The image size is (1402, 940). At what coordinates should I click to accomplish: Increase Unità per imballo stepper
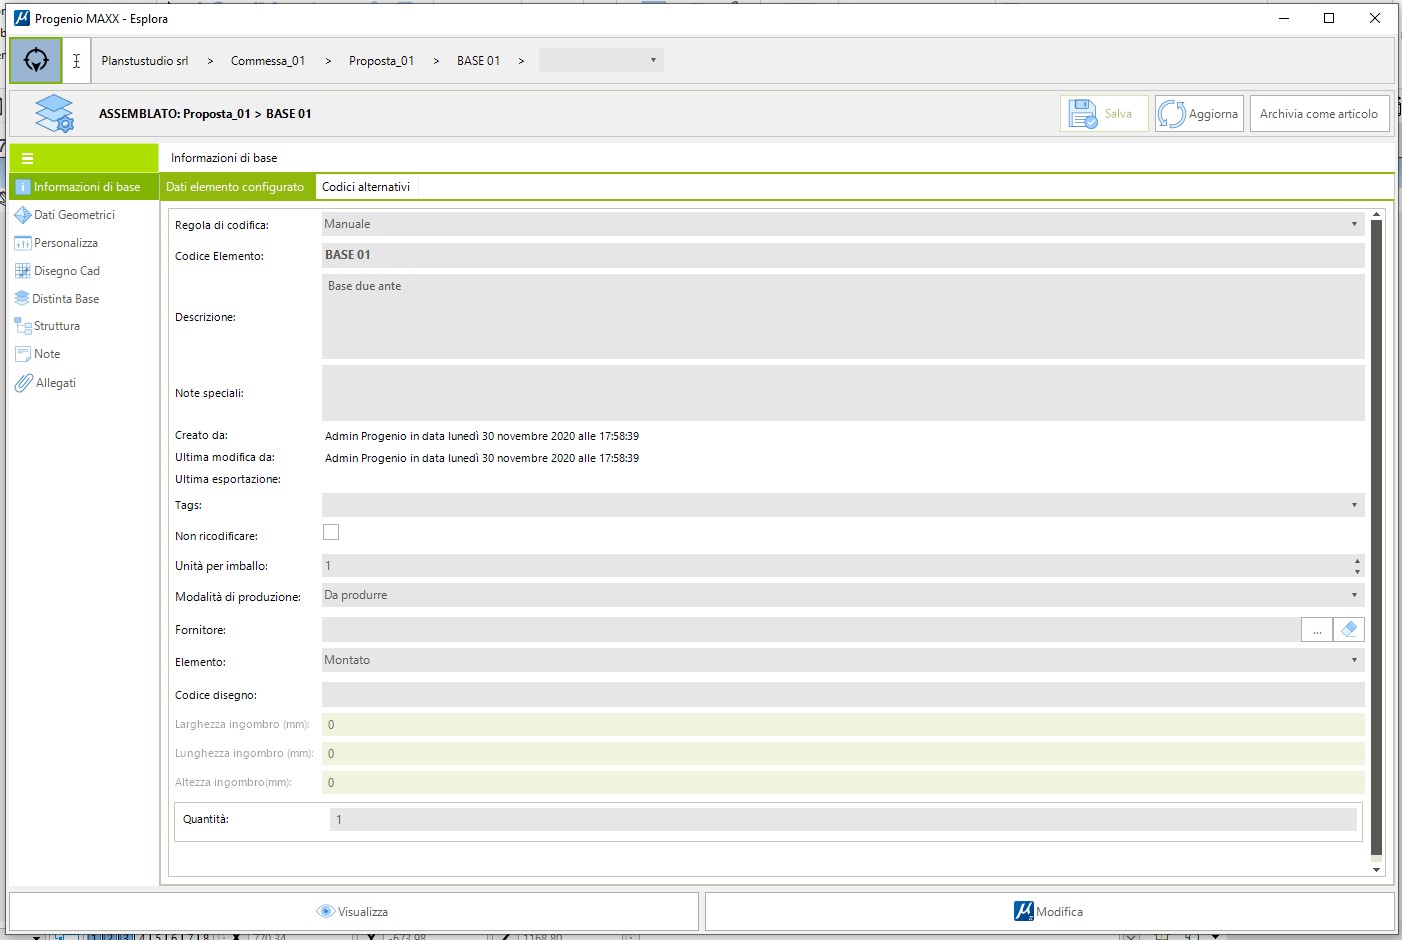coord(1357,561)
